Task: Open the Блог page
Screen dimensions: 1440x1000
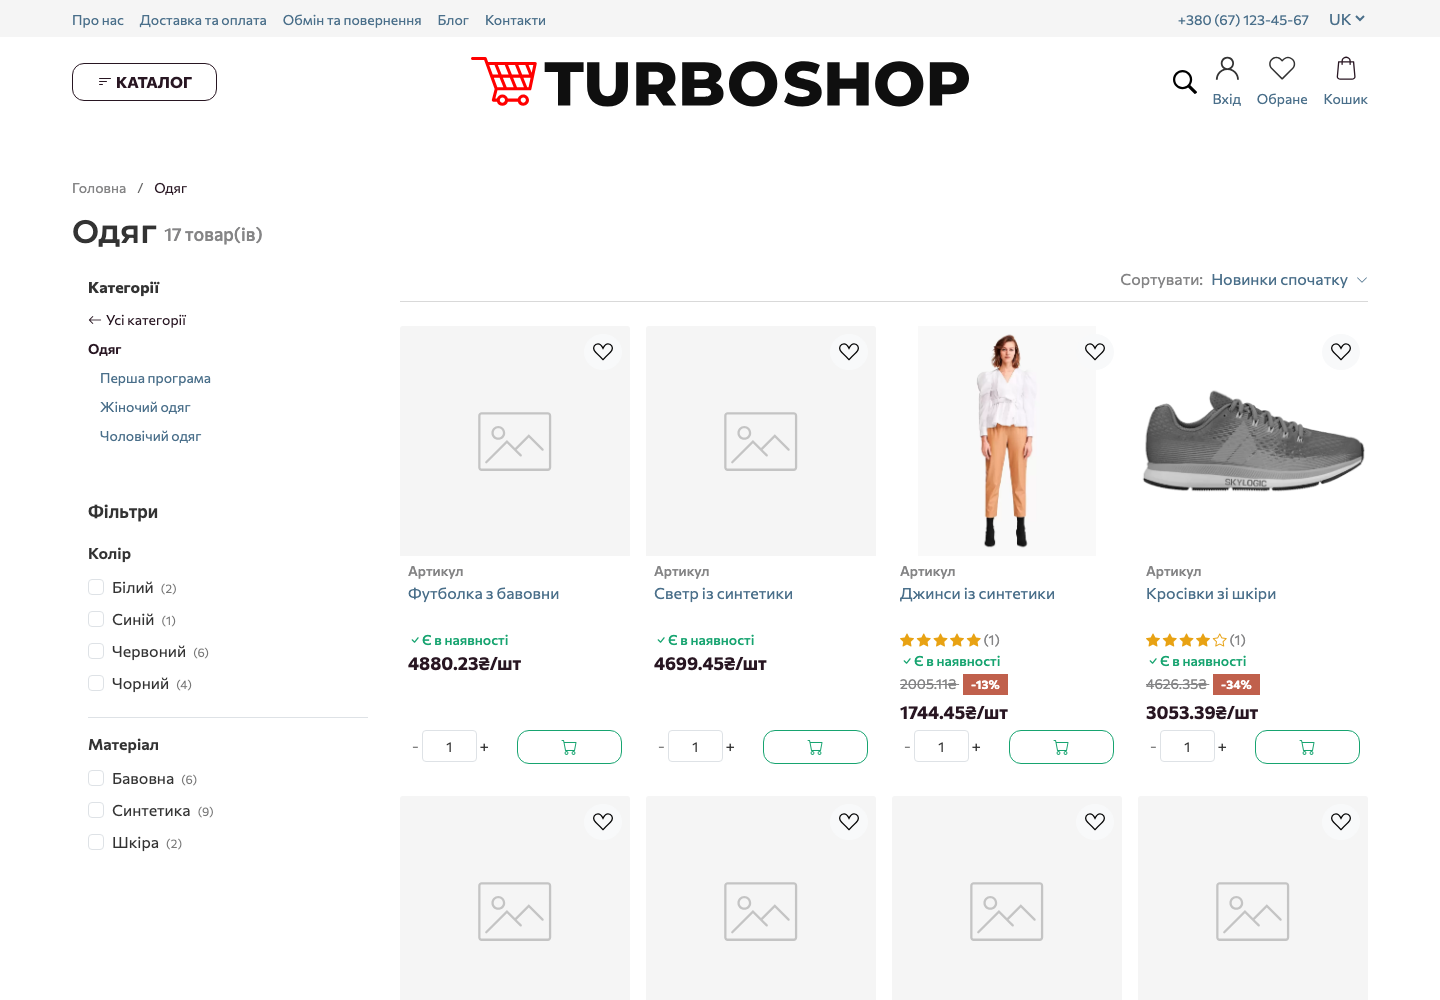Action: click(453, 20)
